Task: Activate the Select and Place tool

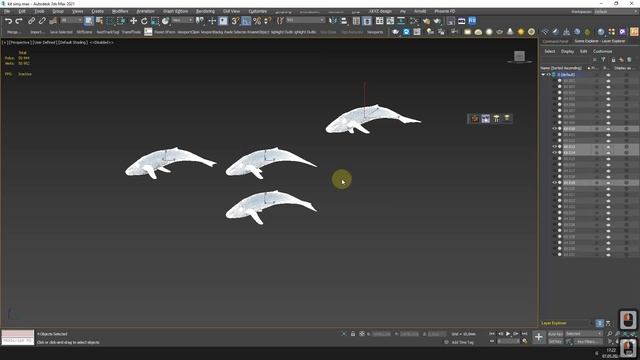Action: (165, 21)
